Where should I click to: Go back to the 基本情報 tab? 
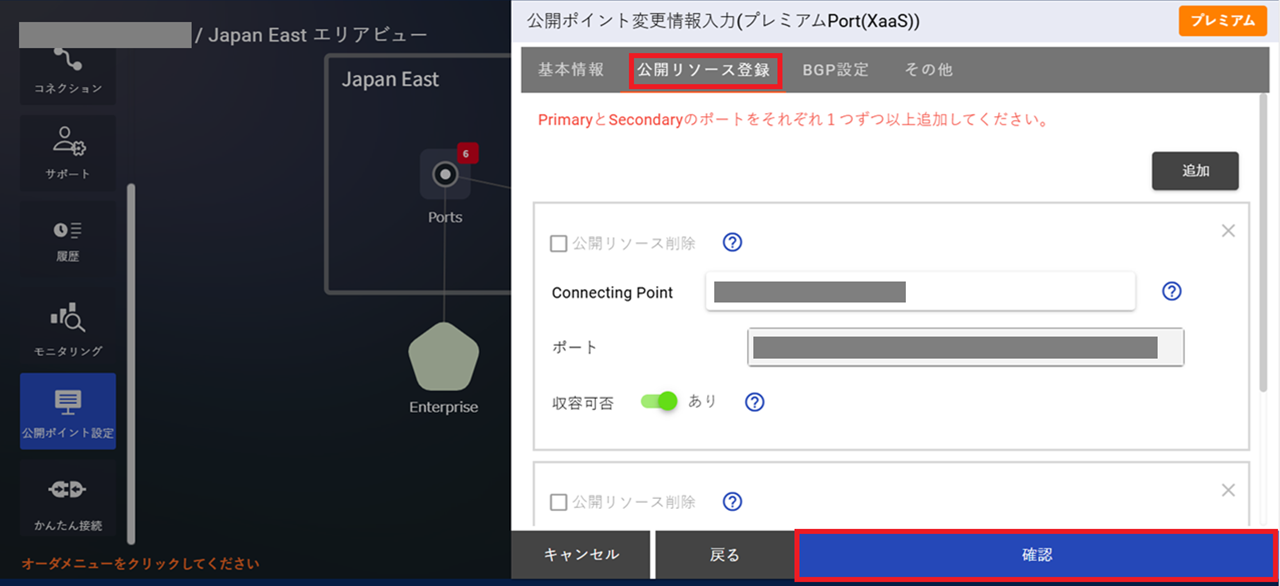click(x=569, y=69)
